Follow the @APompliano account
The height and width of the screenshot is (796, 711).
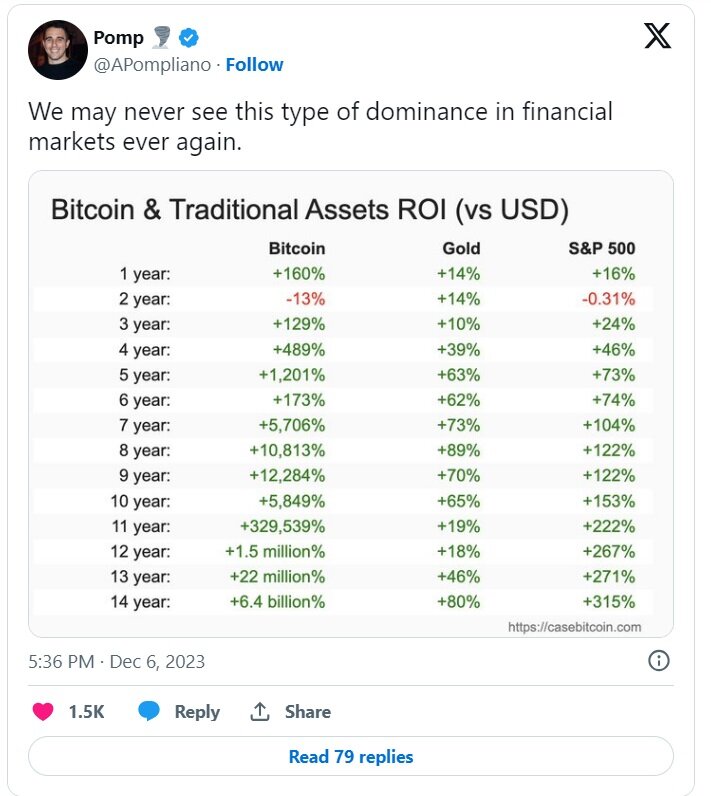(254, 65)
